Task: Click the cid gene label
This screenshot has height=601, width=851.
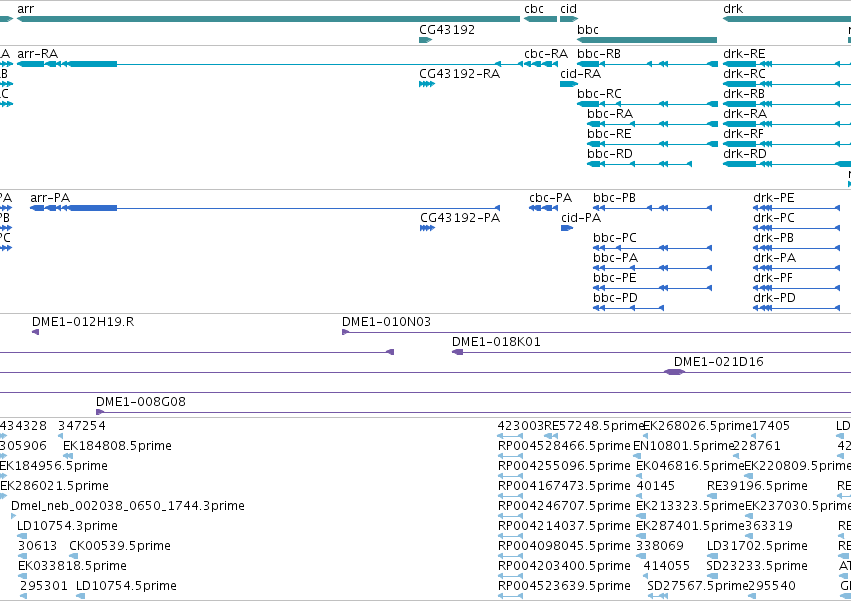Action: (568, 9)
